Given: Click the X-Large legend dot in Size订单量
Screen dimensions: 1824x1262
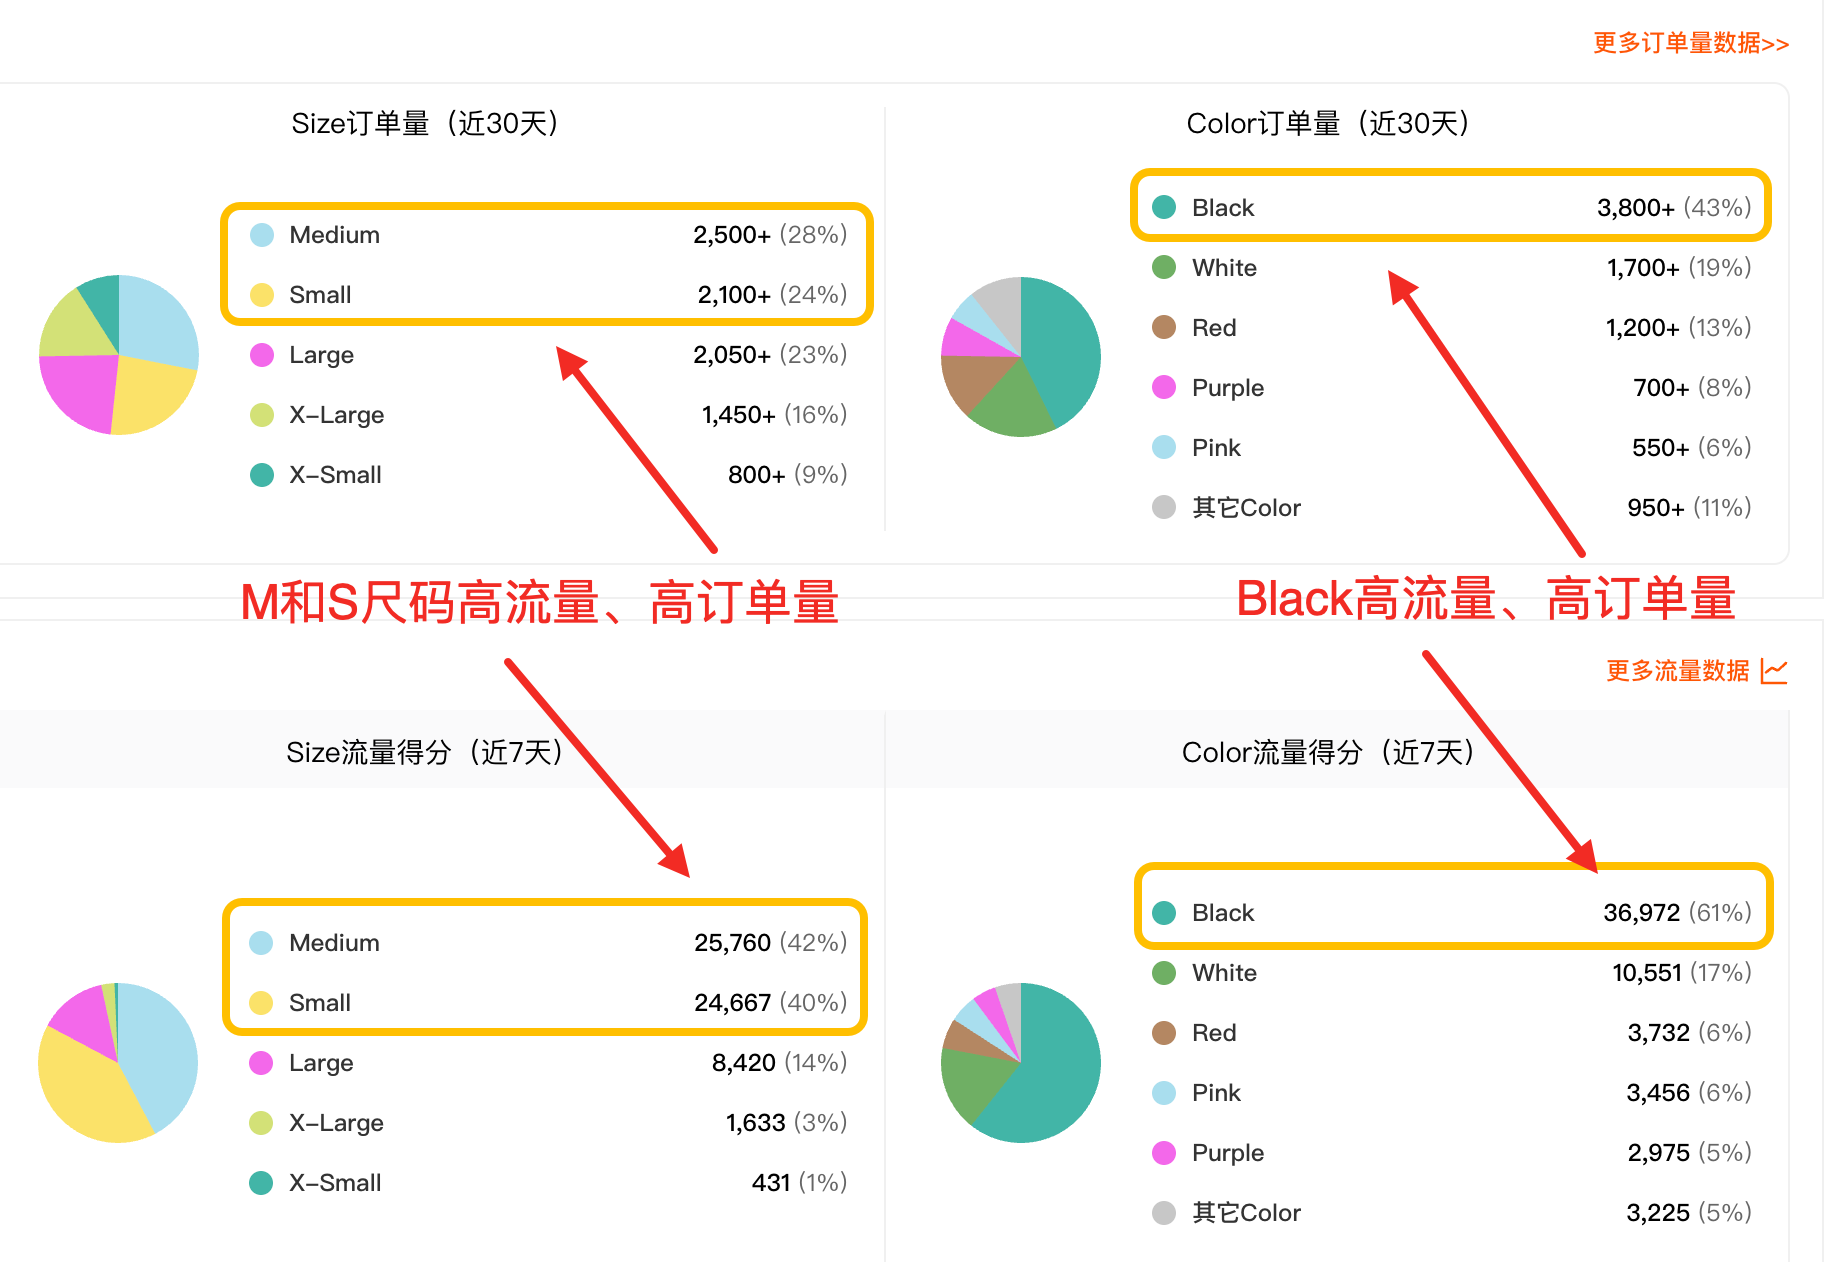Looking at the screenshot, I should (x=262, y=415).
